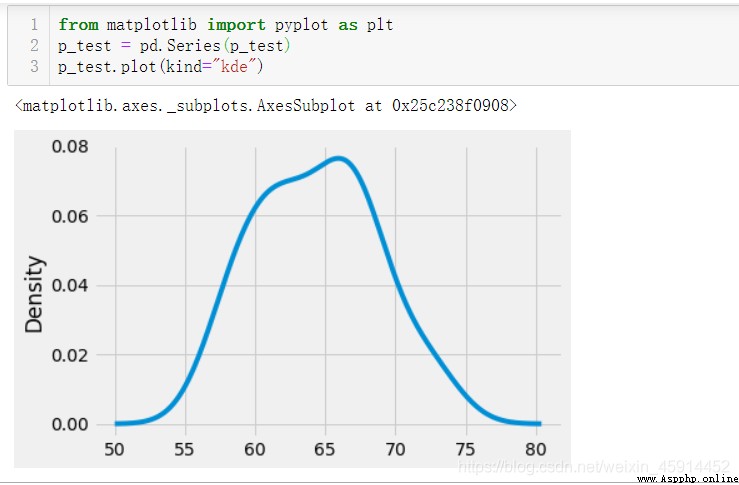Click the 0.08 y-axis tick label
739x485 pixels.
click(70, 147)
